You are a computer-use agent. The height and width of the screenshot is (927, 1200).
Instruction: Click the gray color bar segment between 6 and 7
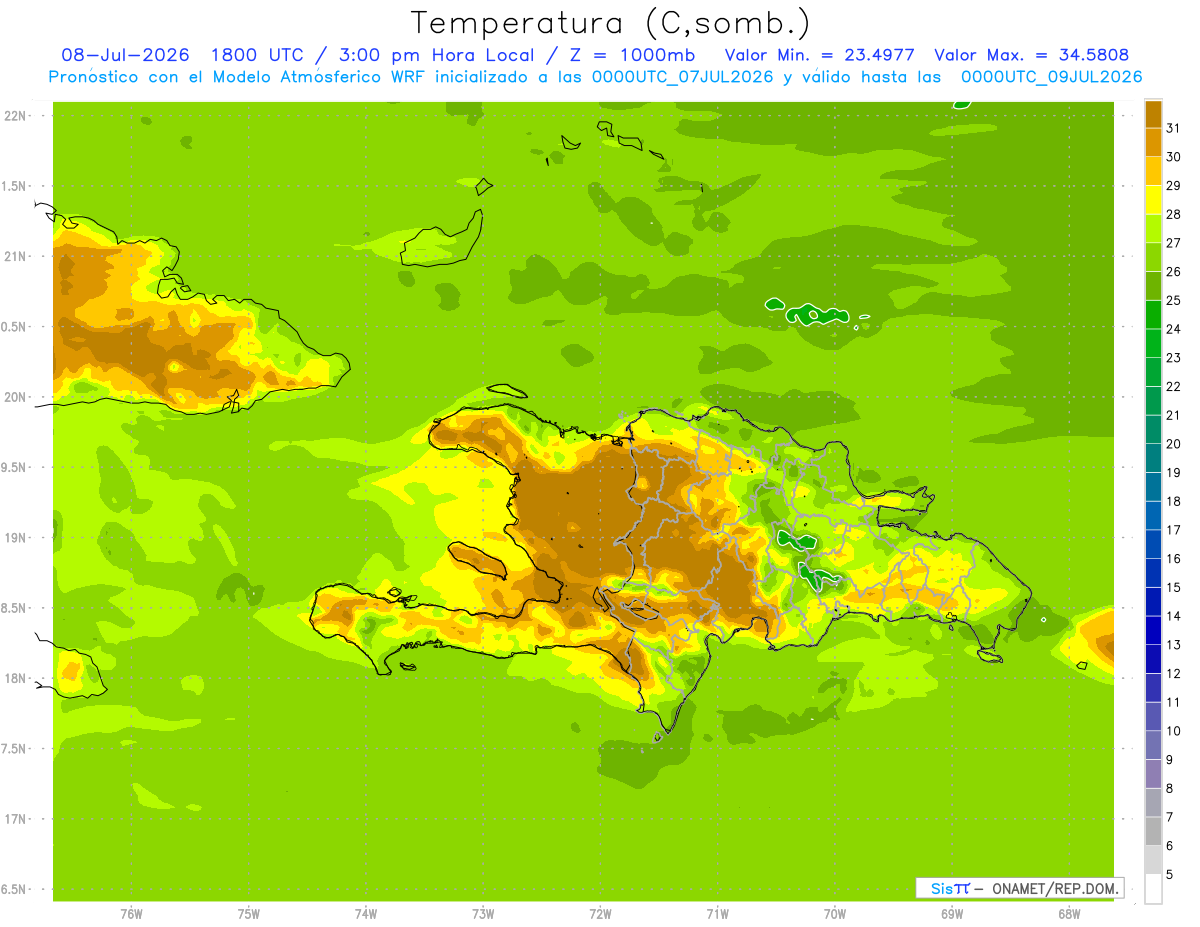pyautogui.click(x=1153, y=831)
